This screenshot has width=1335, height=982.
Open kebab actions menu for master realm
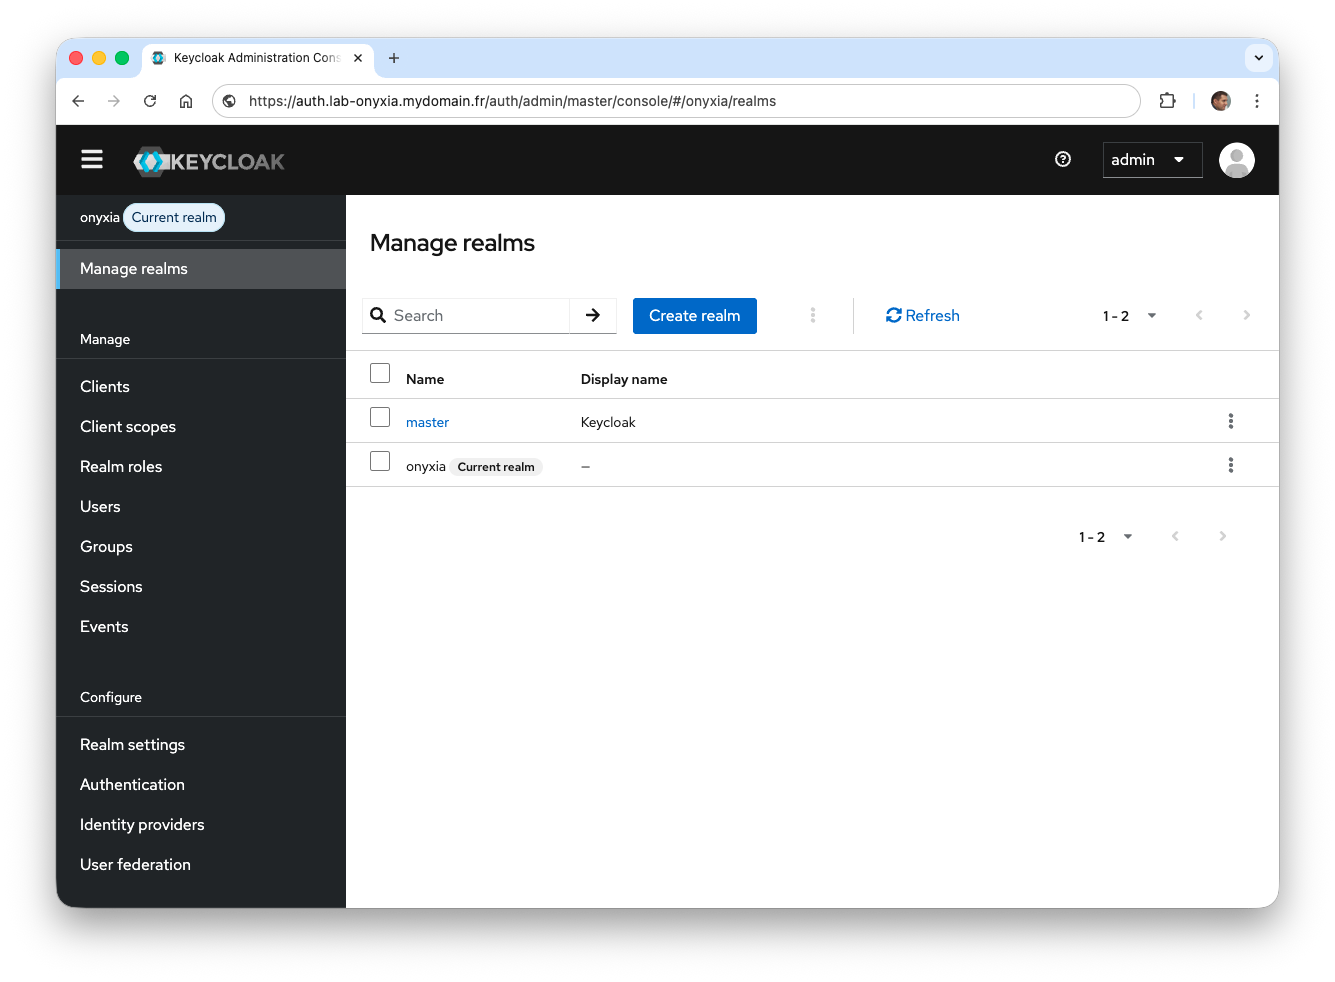(x=1230, y=421)
